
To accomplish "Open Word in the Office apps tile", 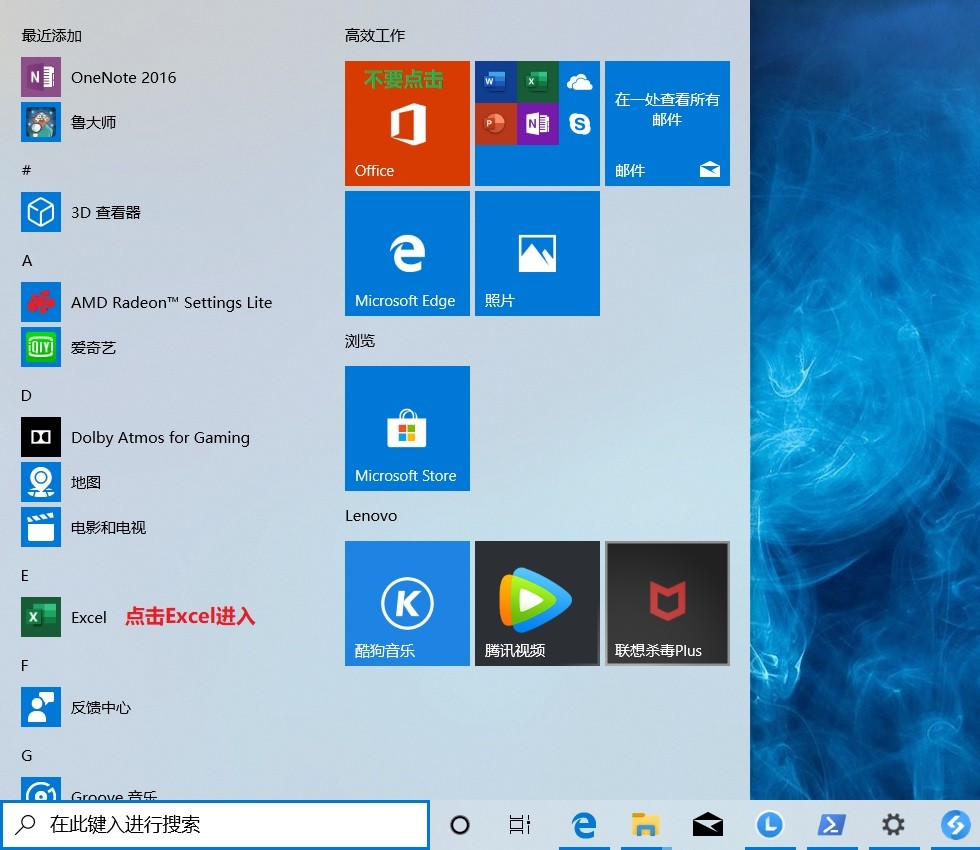I will [x=496, y=81].
